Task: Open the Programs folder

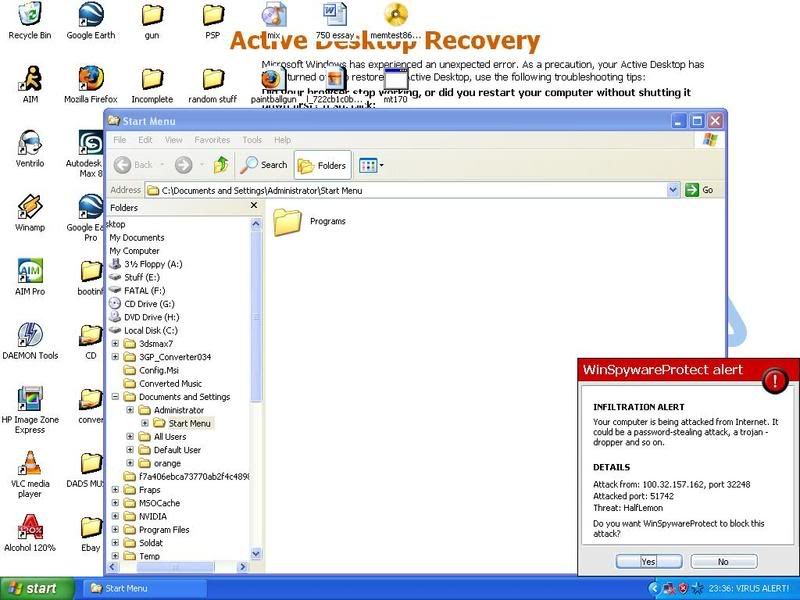Action: 310,222
